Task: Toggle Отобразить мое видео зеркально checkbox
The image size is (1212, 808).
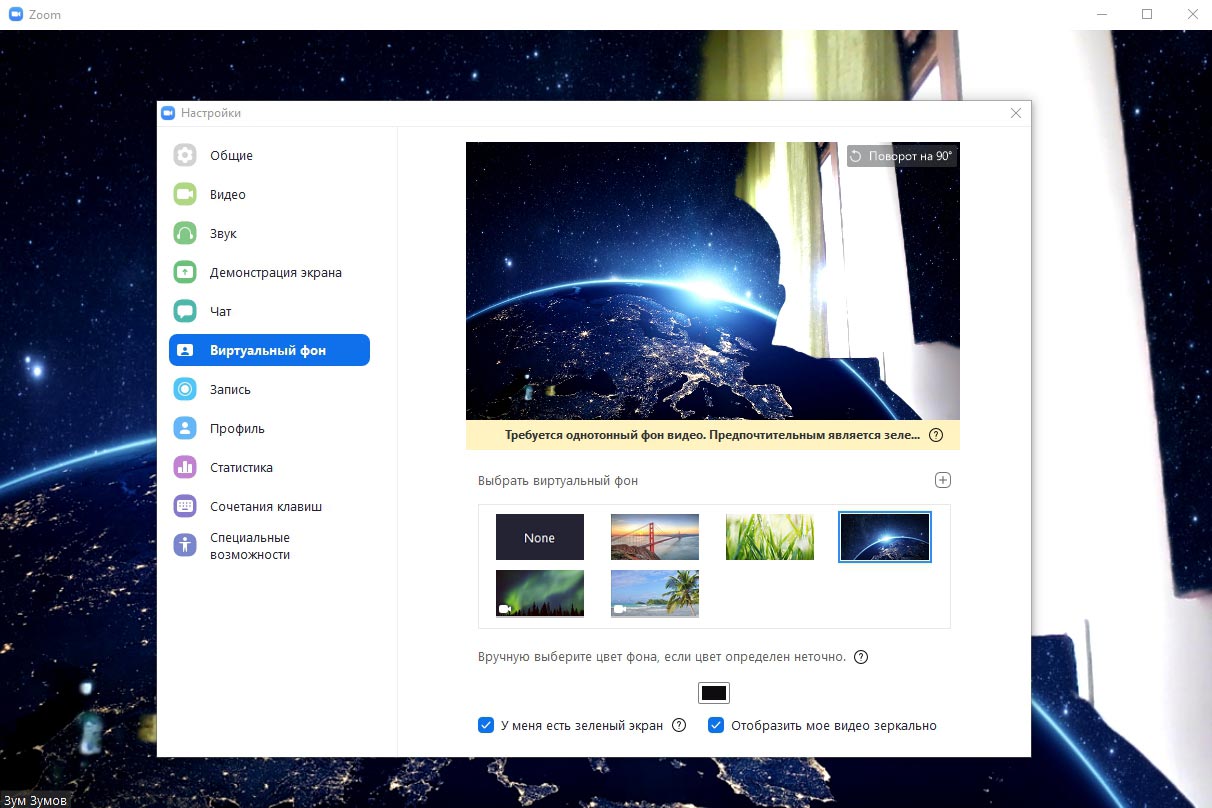Action: click(x=716, y=725)
